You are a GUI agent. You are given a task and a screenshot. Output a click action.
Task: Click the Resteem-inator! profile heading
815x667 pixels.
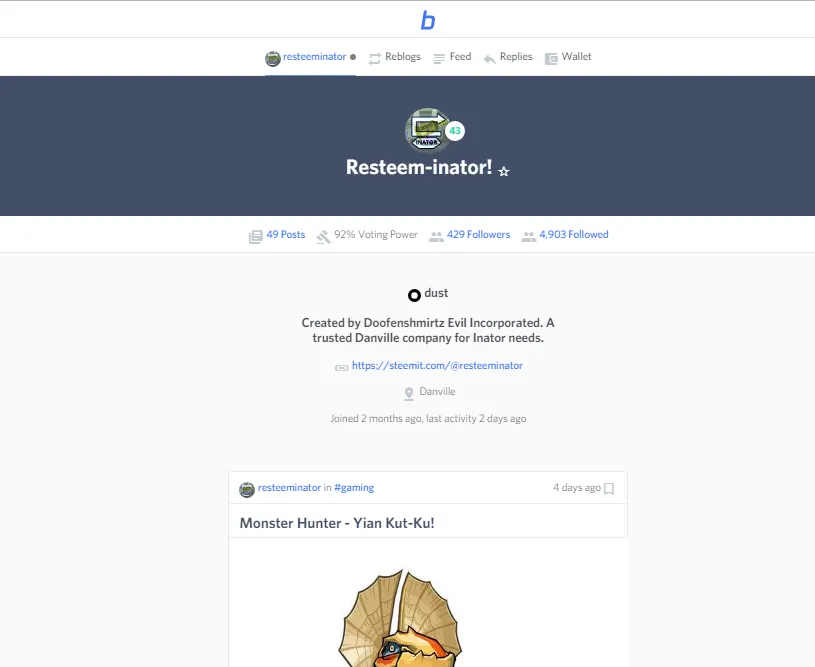[419, 167]
